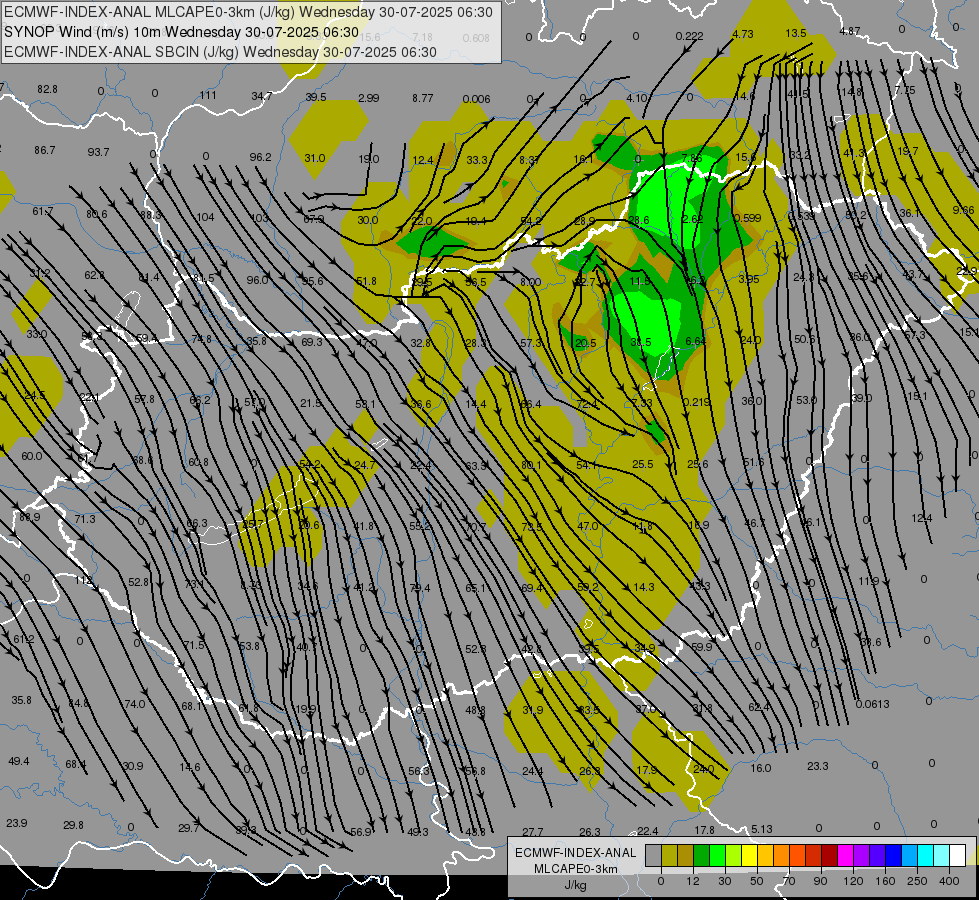Click the map value 86.7
Image resolution: width=979 pixels, height=900 pixels.
tap(45, 150)
